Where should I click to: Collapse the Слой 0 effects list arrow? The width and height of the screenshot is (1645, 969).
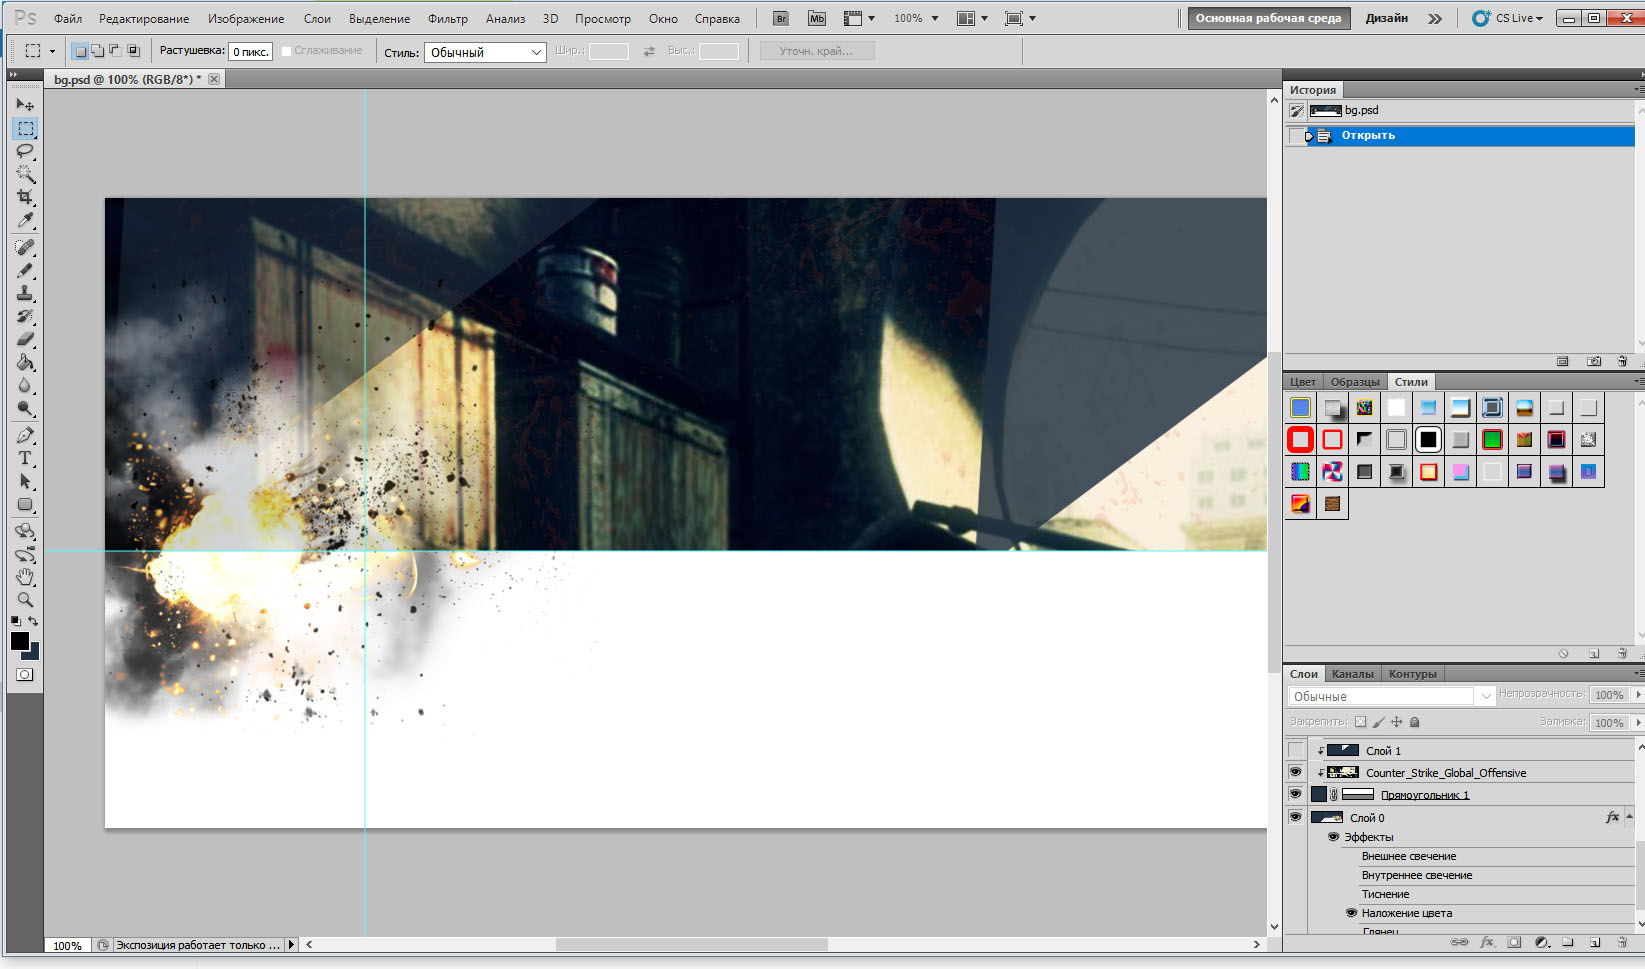(1629, 817)
